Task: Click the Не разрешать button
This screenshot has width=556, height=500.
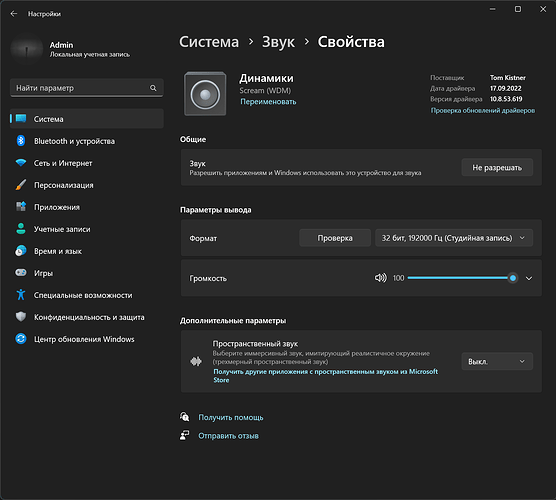Action: pos(497,167)
